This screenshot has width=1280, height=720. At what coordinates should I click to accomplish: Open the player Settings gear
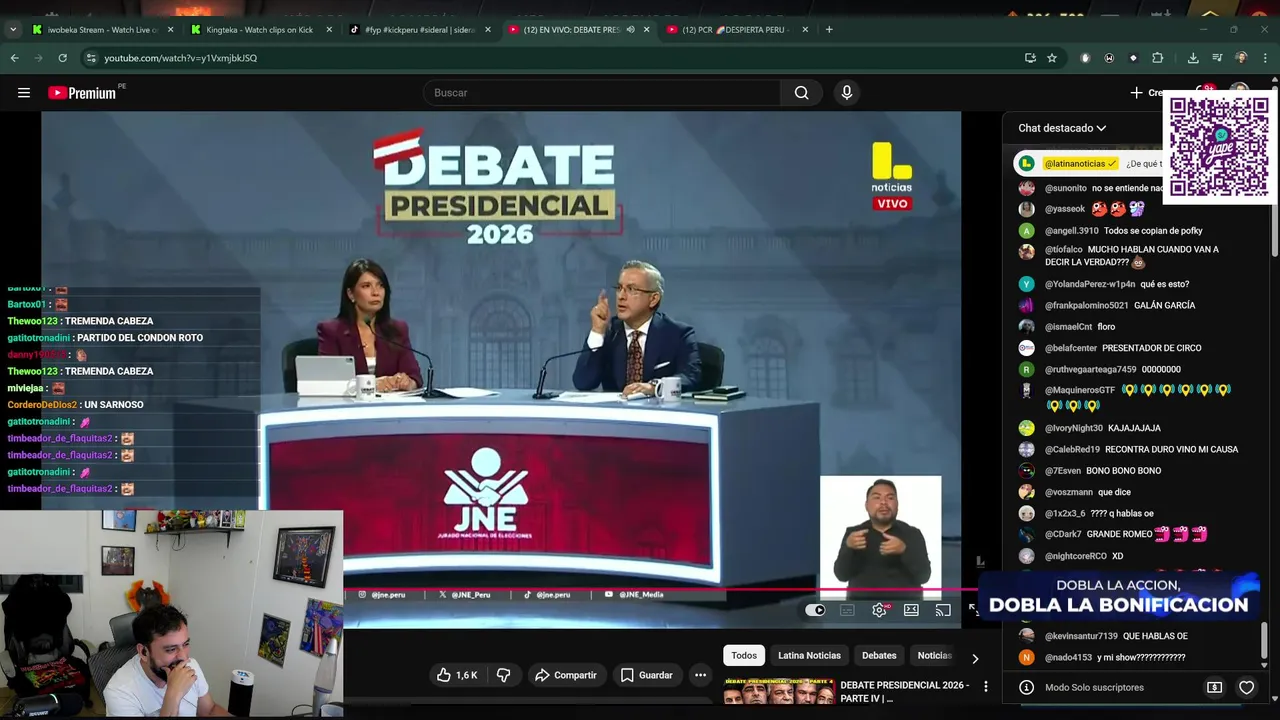879,610
